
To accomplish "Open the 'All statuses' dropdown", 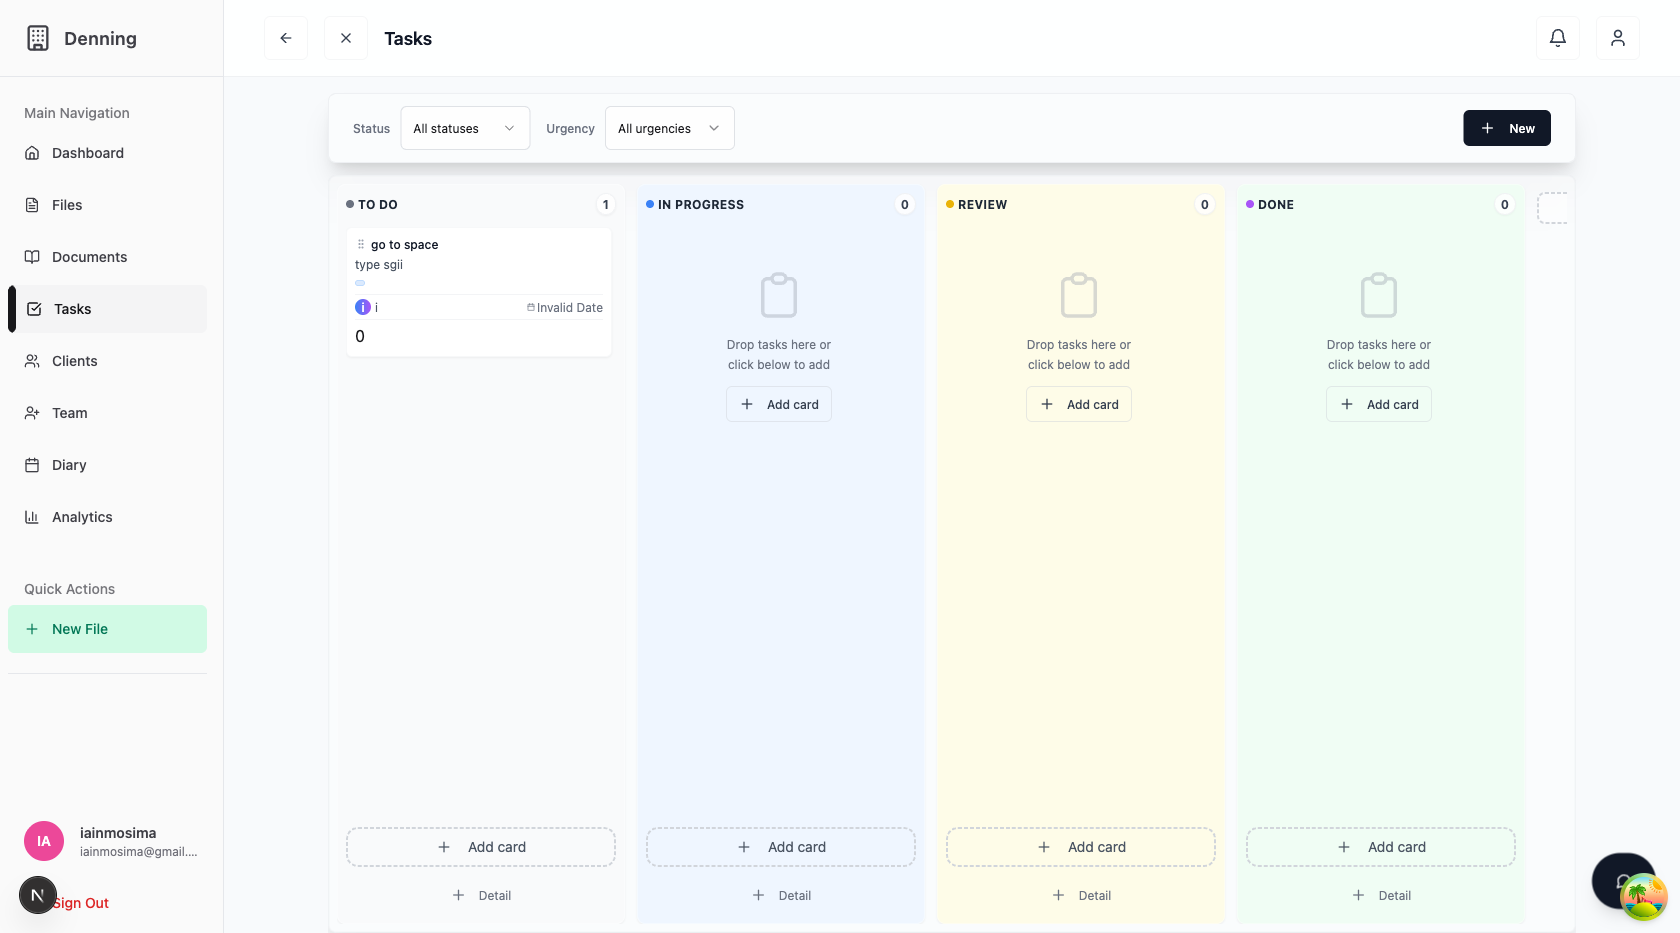I will click(x=464, y=128).
